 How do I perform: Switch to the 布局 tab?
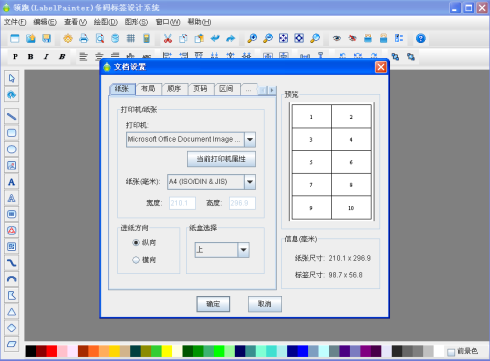[148, 89]
